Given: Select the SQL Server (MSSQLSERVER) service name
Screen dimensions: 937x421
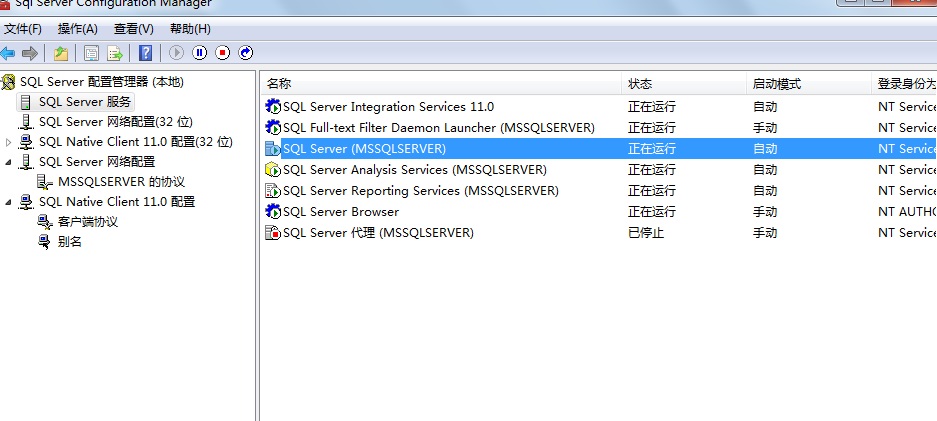Looking at the screenshot, I should click(364, 149).
